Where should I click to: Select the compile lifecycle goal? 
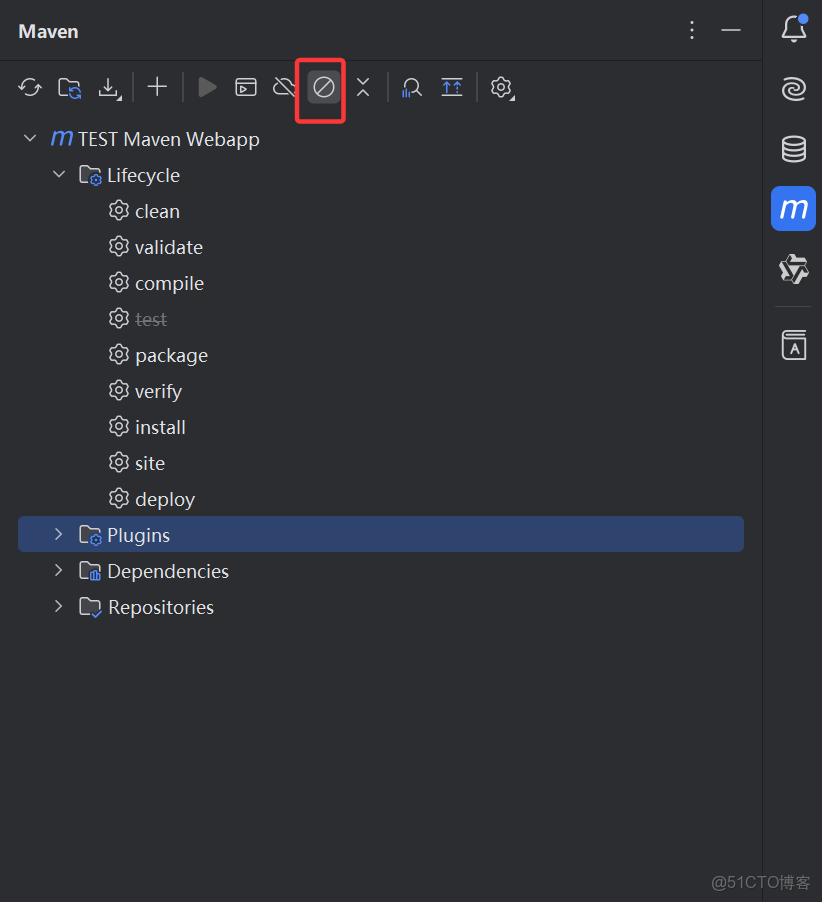coord(169,284)
